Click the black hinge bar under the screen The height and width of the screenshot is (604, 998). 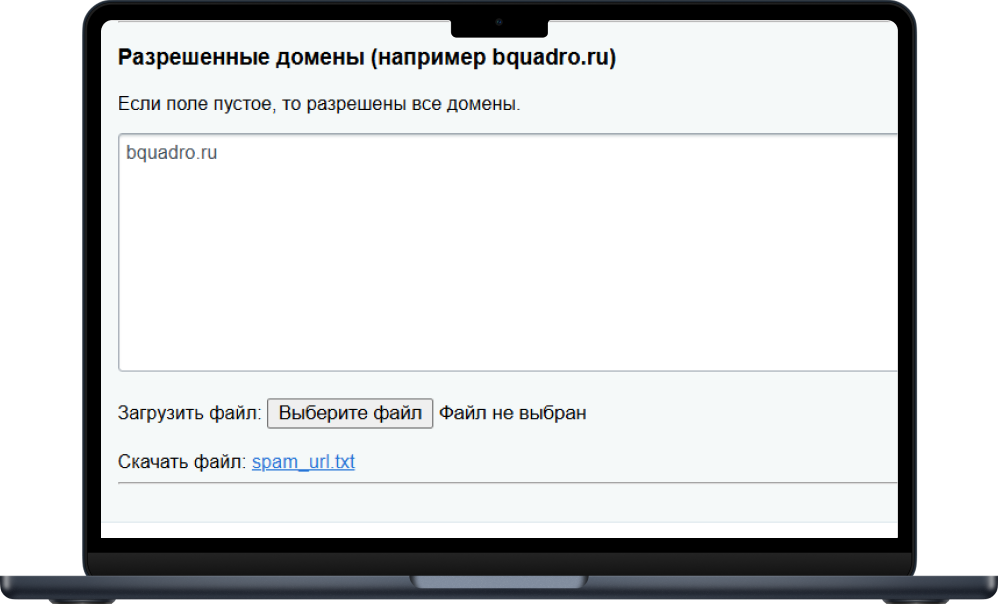point(499,561)
